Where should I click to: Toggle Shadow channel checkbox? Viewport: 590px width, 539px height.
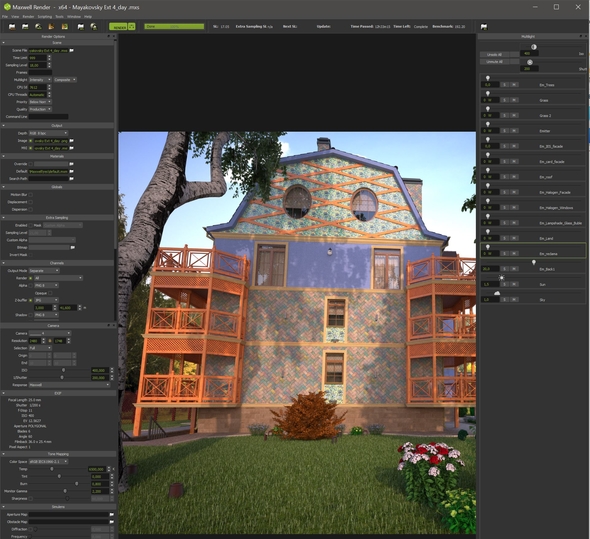tap(30, 315)
